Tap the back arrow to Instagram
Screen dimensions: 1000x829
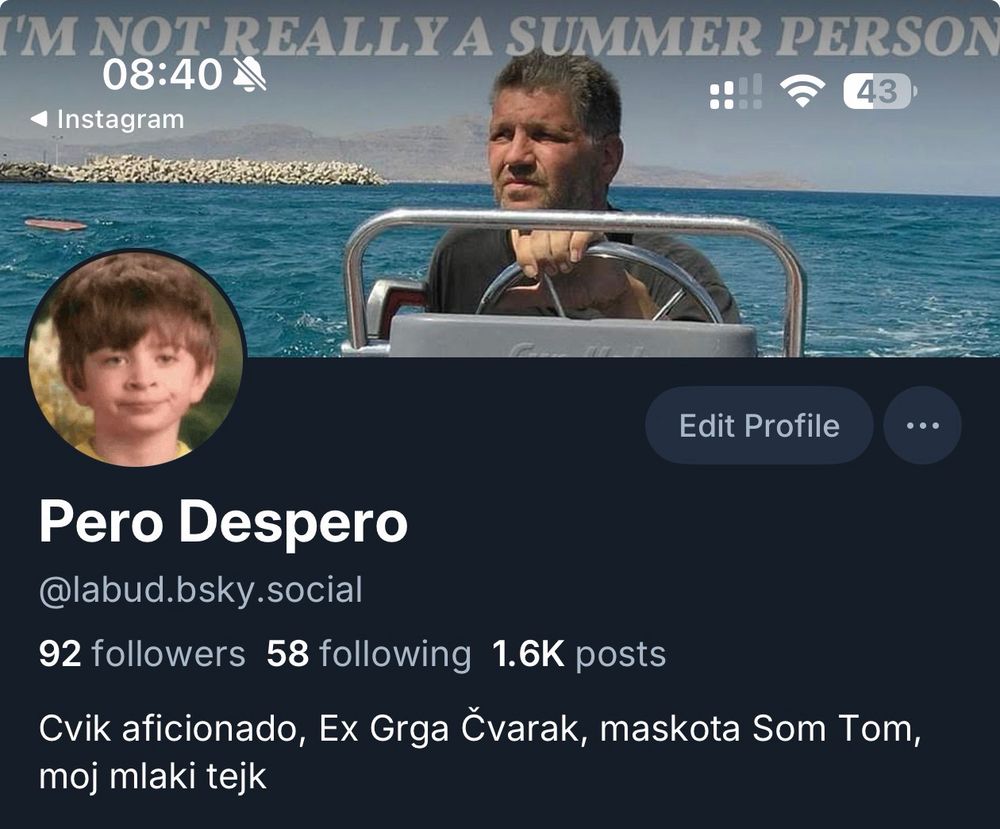(39, 119)
